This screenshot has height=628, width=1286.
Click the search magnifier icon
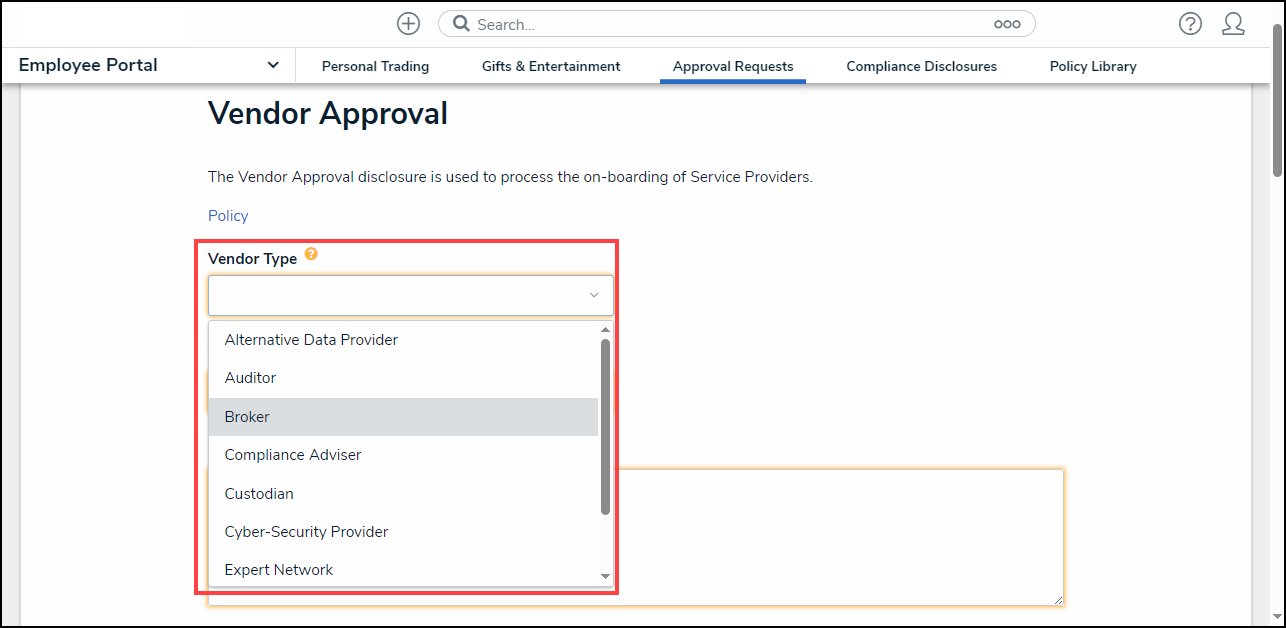click(x=460, y=23)
